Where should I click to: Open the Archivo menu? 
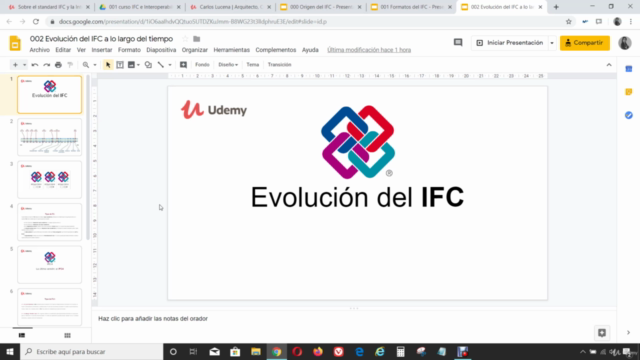[40, 50]
